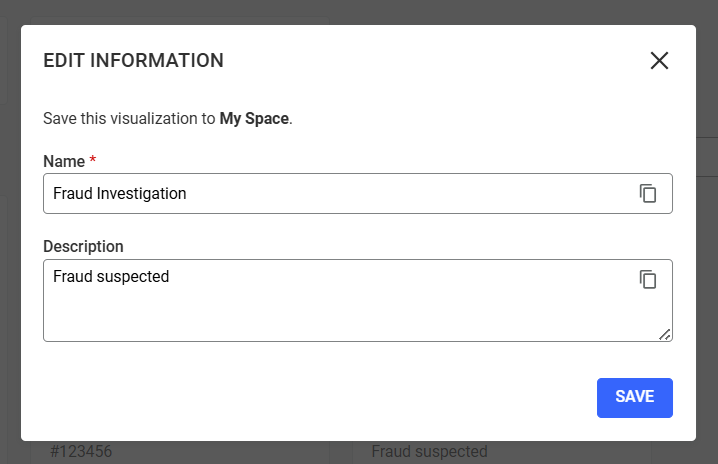Click empty space below text in Description box
The image size is (718, 464).
pyautogui.click(x=300, y=320)
